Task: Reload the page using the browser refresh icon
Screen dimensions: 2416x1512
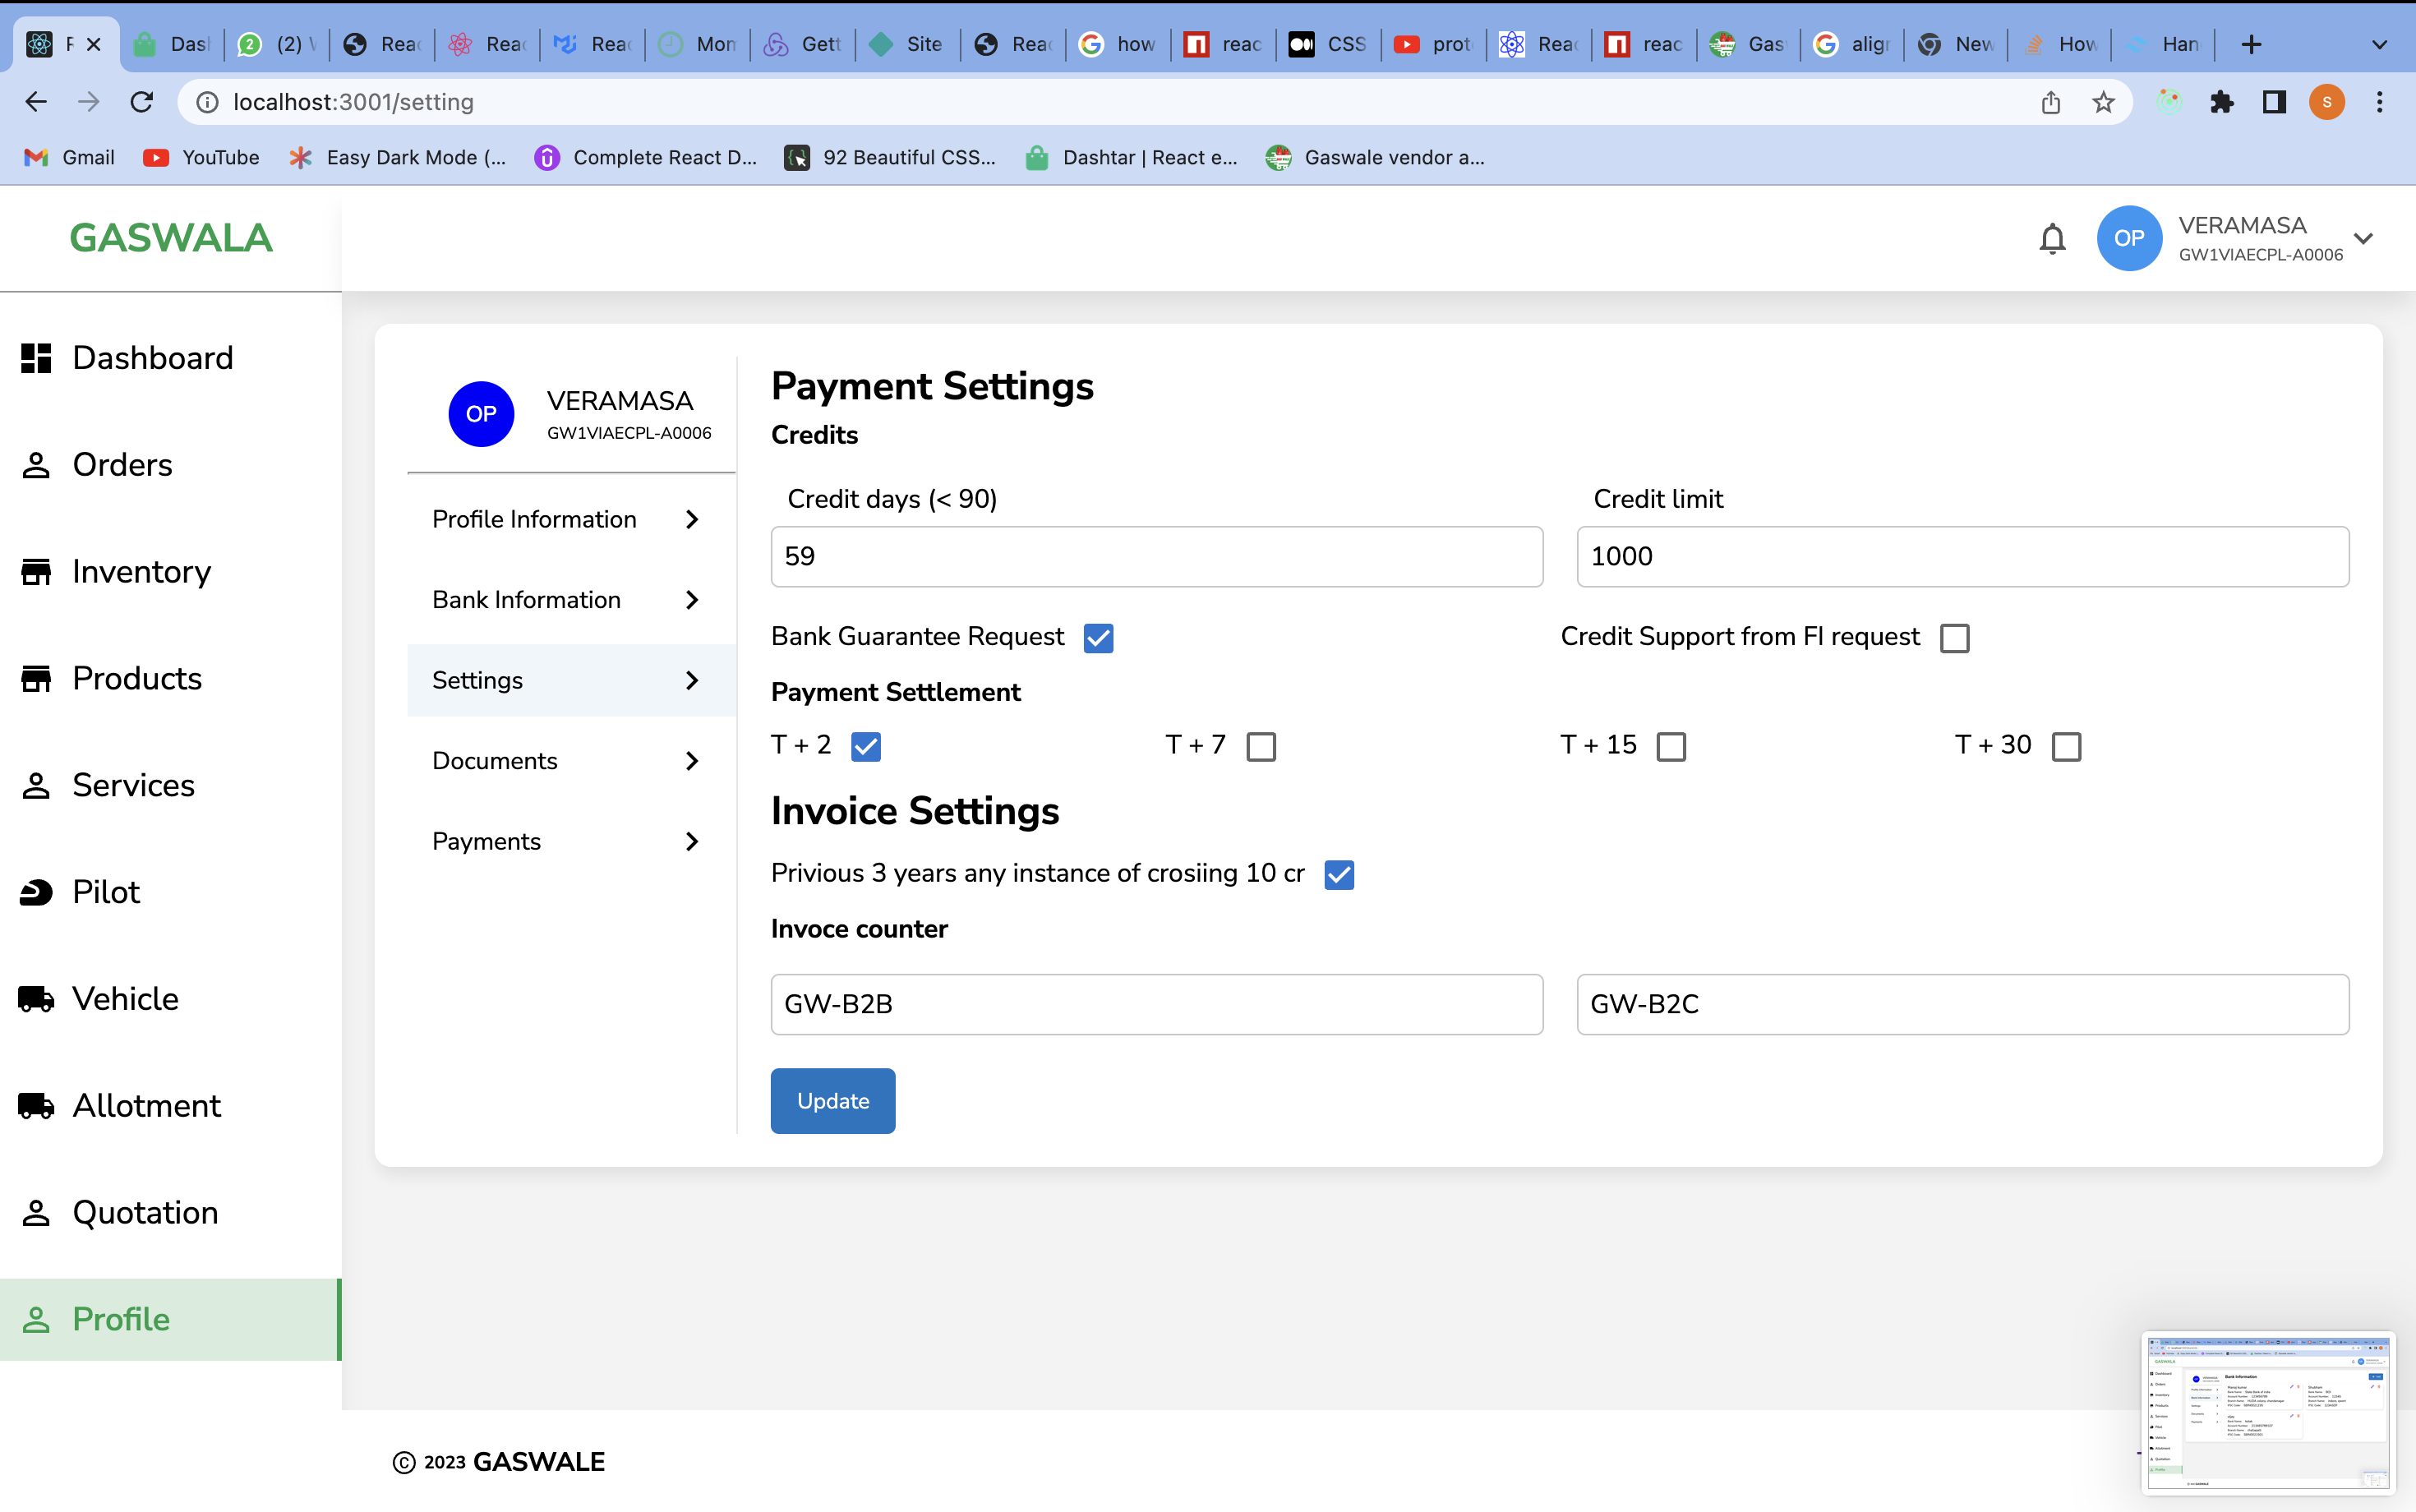Action: tap(142, 102)
